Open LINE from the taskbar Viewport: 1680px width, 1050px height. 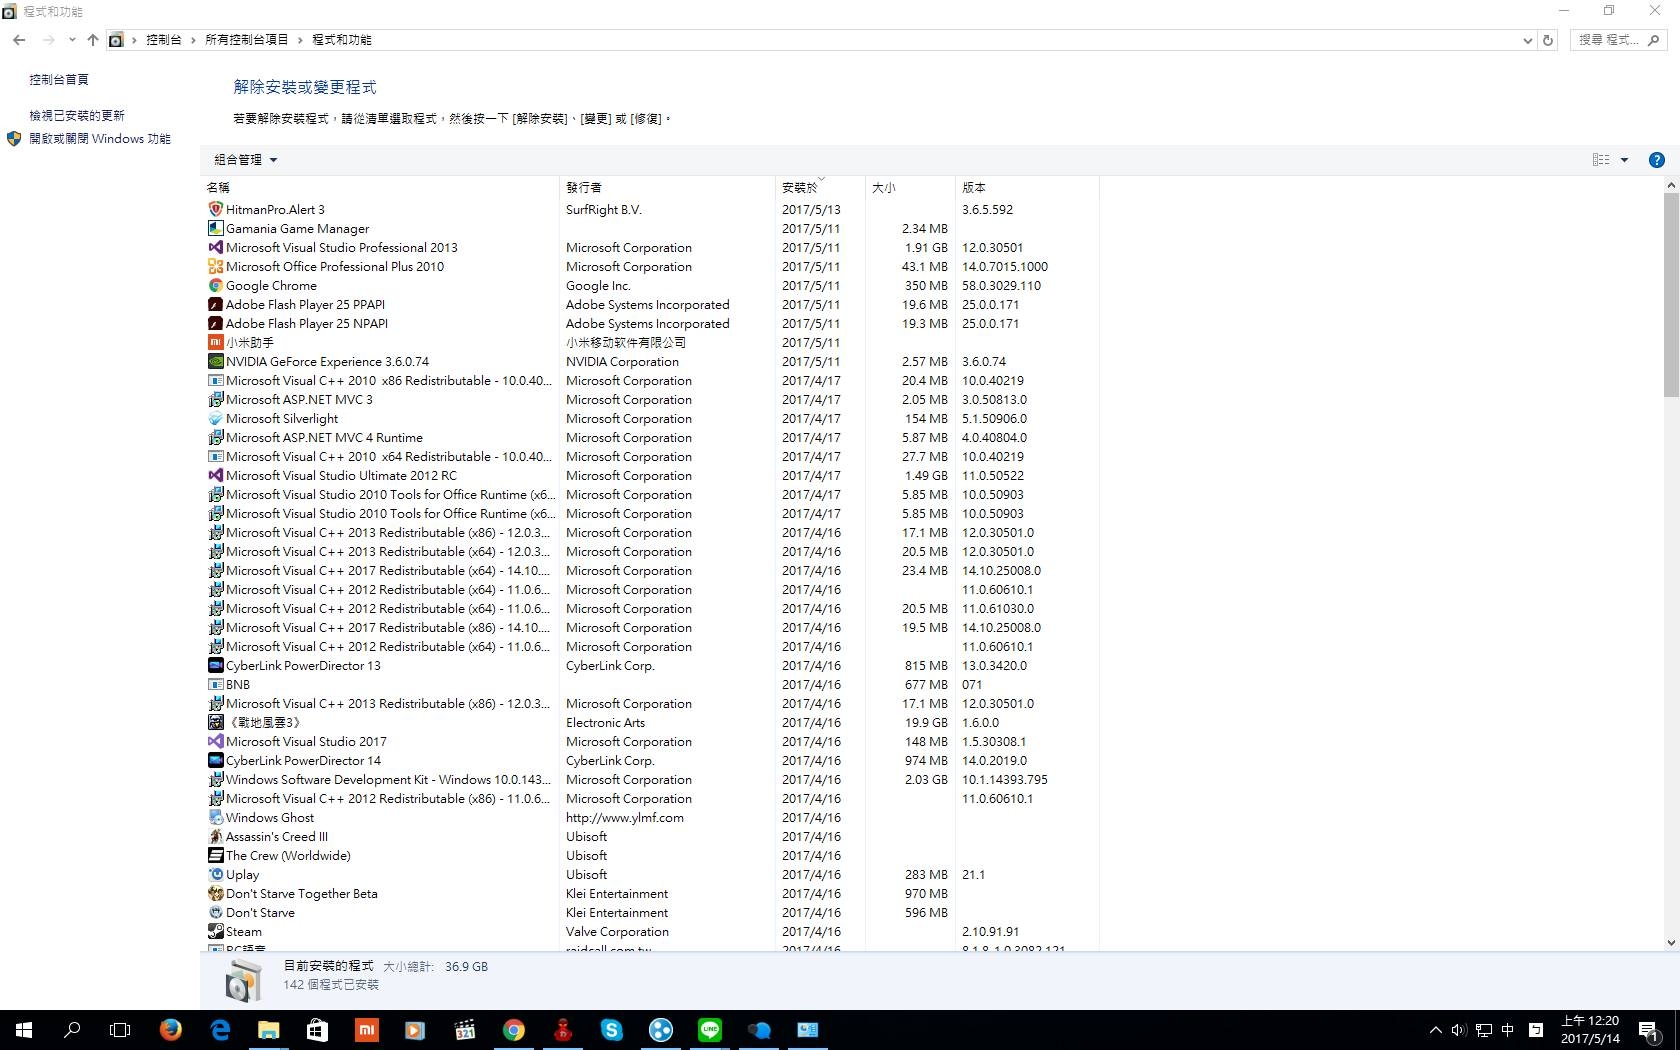710,1030
